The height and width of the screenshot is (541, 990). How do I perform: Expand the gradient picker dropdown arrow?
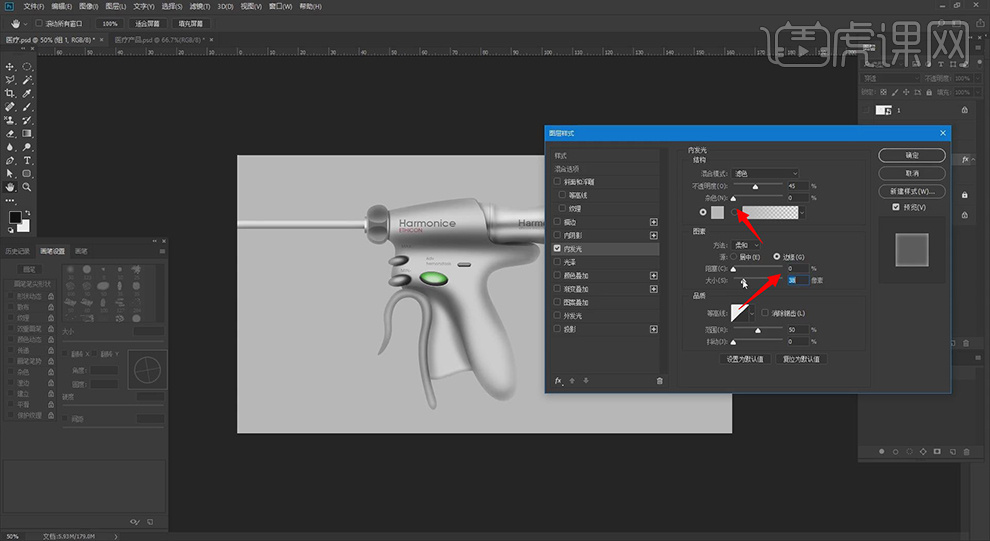click(802, 213)
